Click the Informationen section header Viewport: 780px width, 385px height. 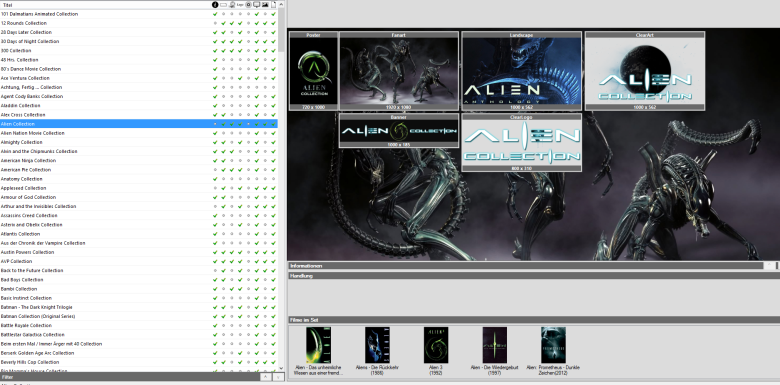[x=525, y=266]
